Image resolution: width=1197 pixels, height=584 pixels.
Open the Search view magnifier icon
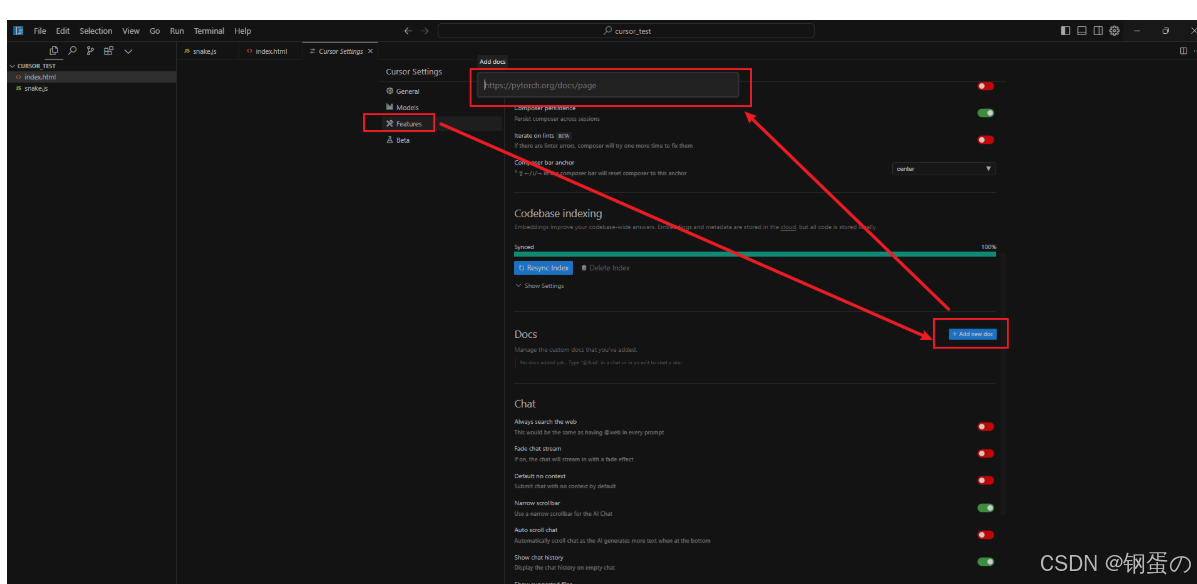pyautogui.click(x=73, y=51)
